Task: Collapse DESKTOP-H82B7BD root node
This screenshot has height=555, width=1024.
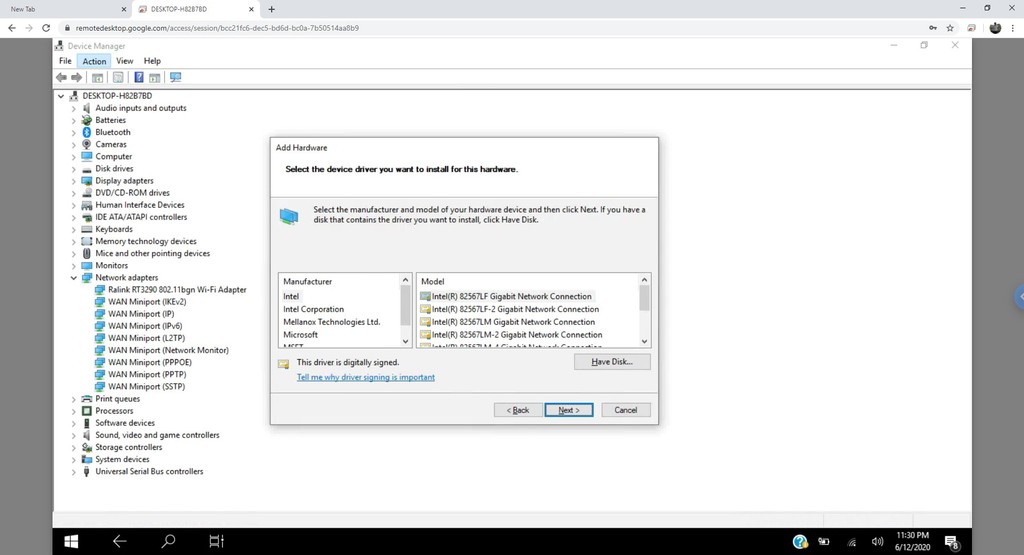Action: coord(61,96)
